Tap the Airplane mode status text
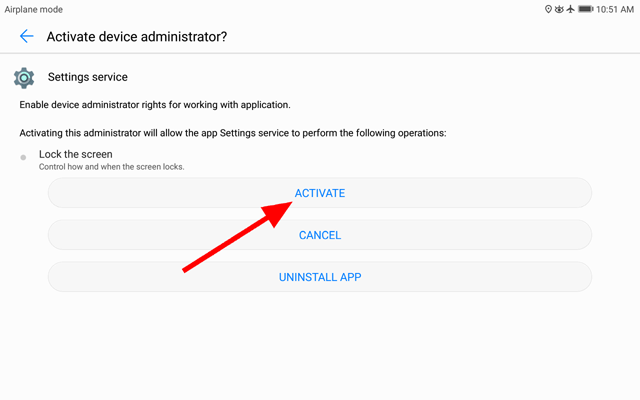Screen dimensions: 640x400 (33, 9)
